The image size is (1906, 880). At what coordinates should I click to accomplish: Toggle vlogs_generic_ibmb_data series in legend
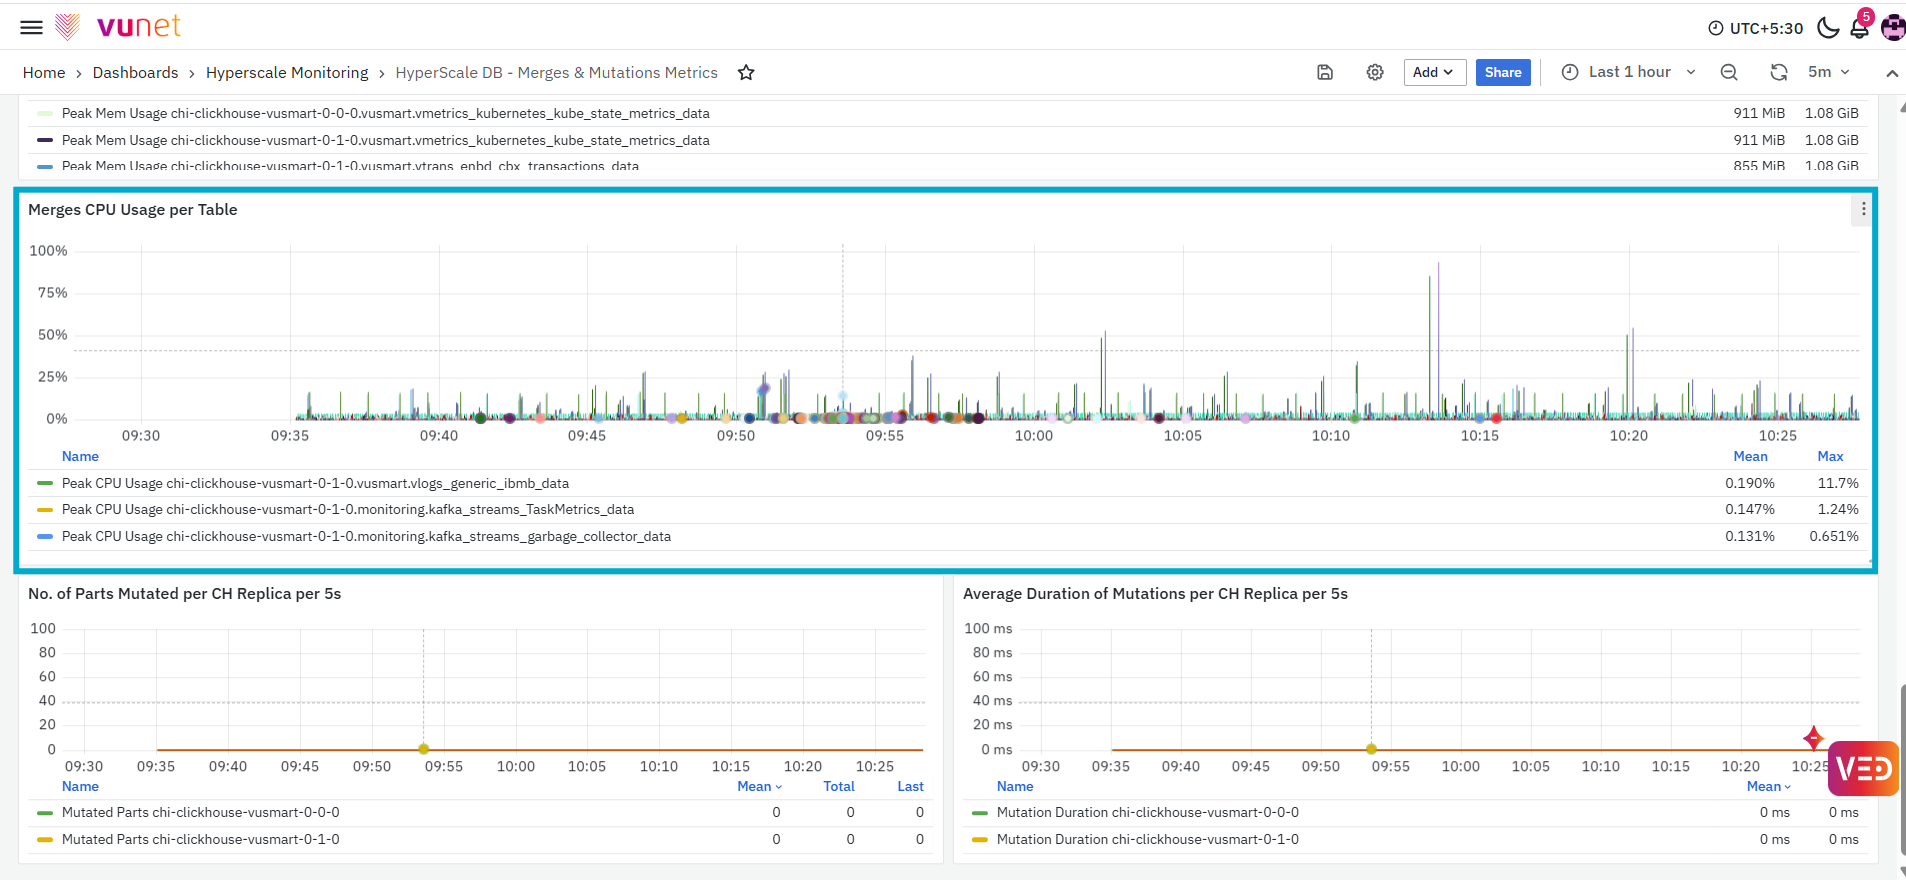click(315, 483)
